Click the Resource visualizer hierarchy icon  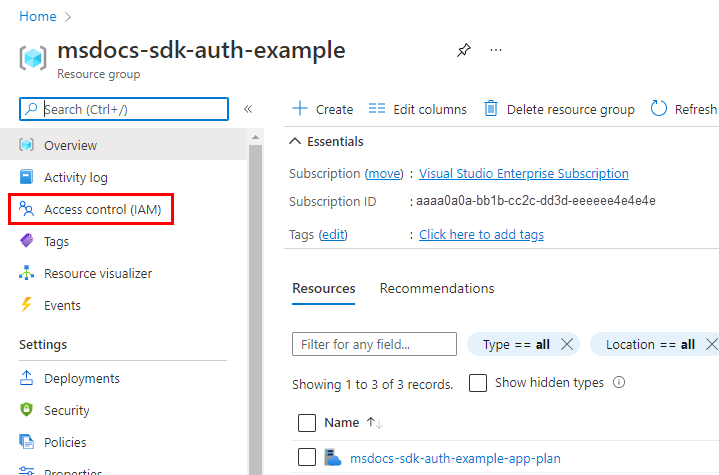point(27,273)
